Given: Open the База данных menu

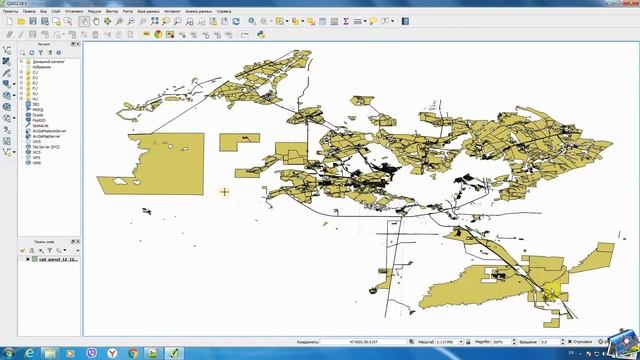Looking at the screenshot, I should [148, 11].
